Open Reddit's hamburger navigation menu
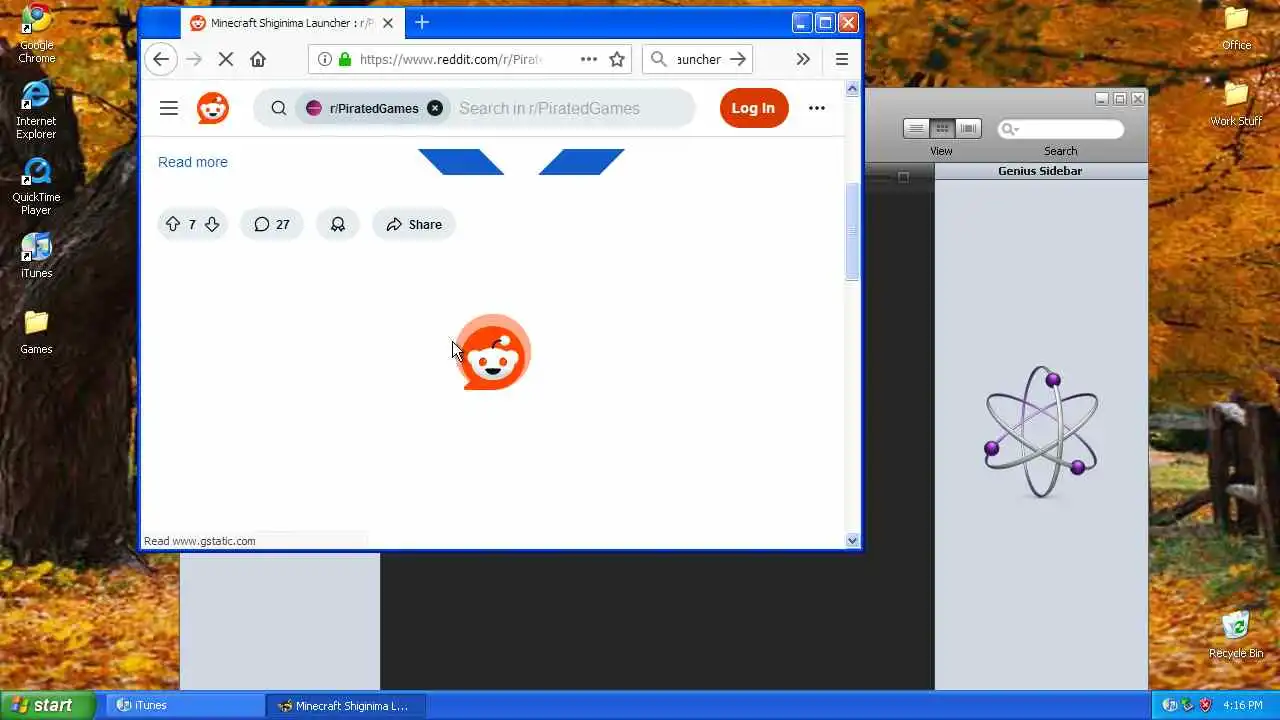 [x=169, y=108]
